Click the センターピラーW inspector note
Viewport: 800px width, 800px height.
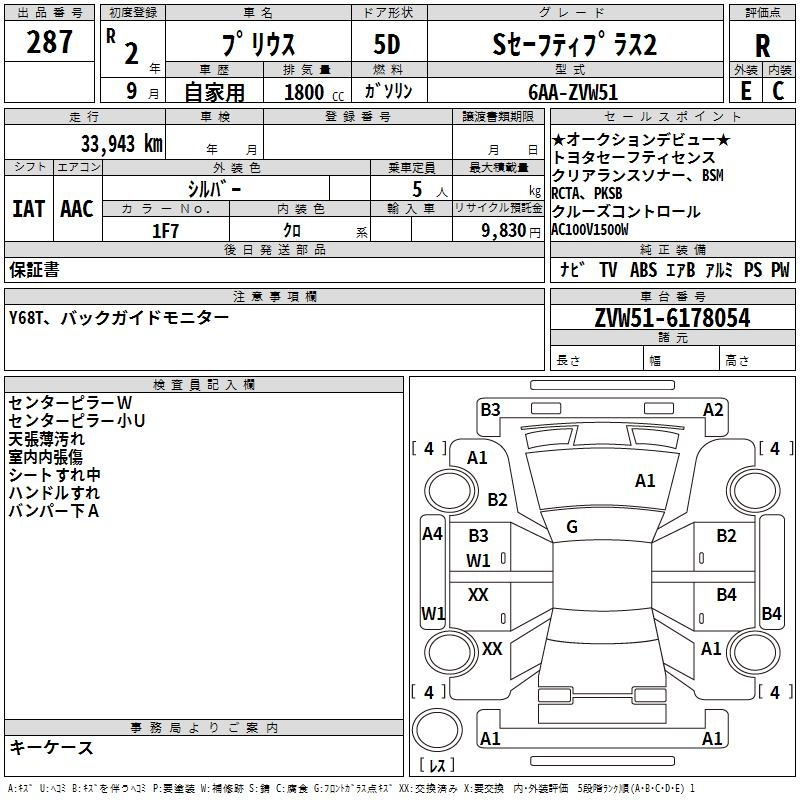pos(64,403)
